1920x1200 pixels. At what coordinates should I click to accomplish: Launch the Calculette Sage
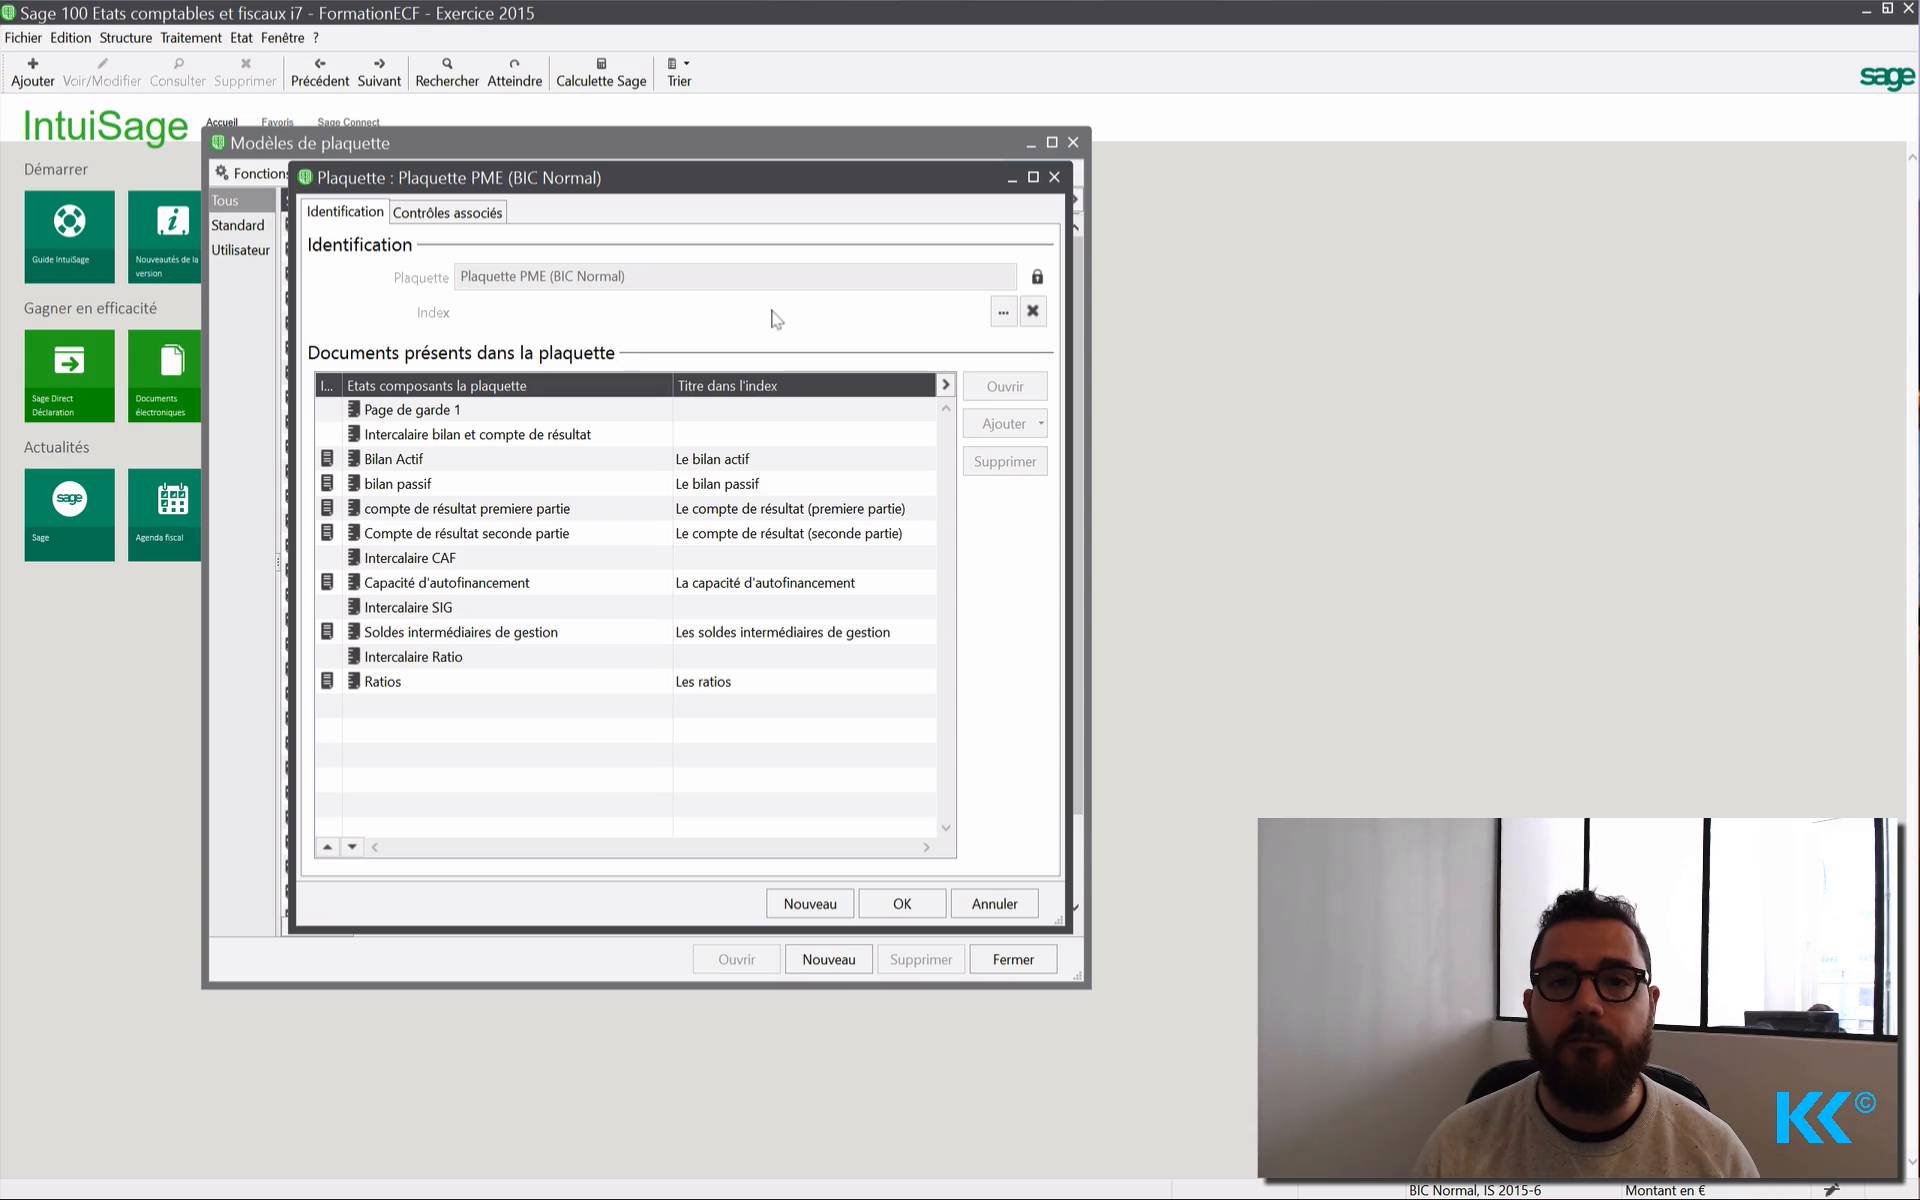coord(600,71)
